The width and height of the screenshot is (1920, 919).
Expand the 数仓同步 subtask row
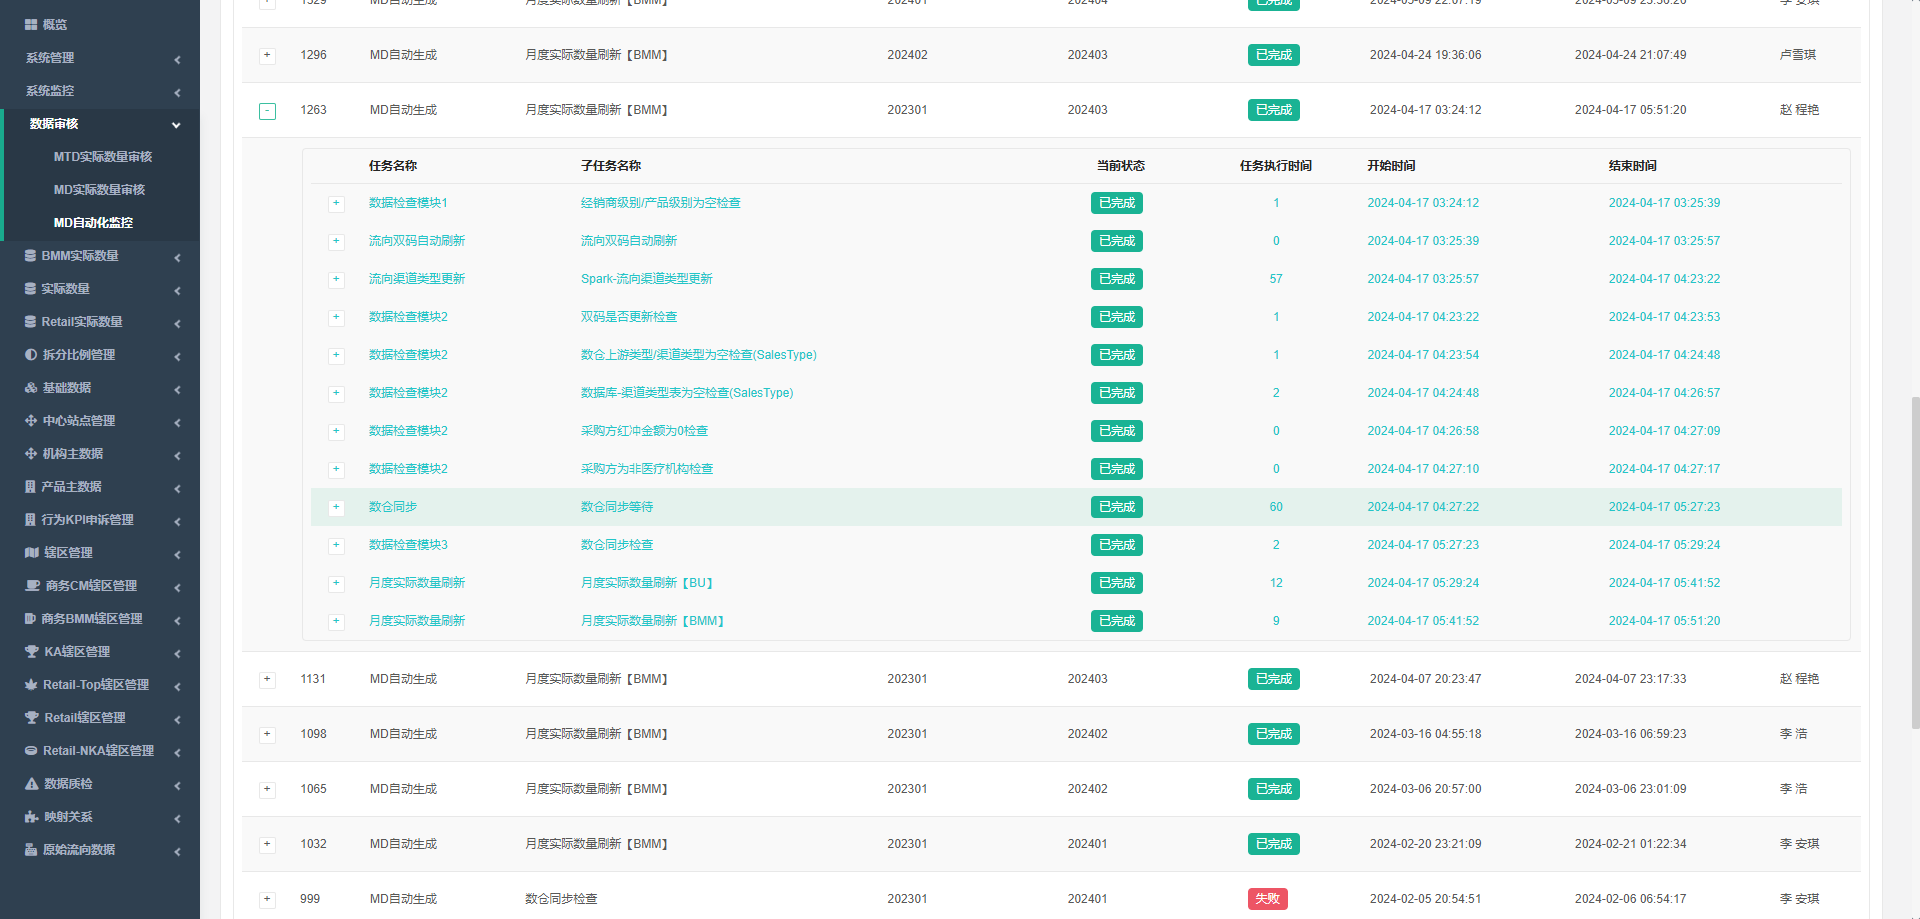point(336,507)
